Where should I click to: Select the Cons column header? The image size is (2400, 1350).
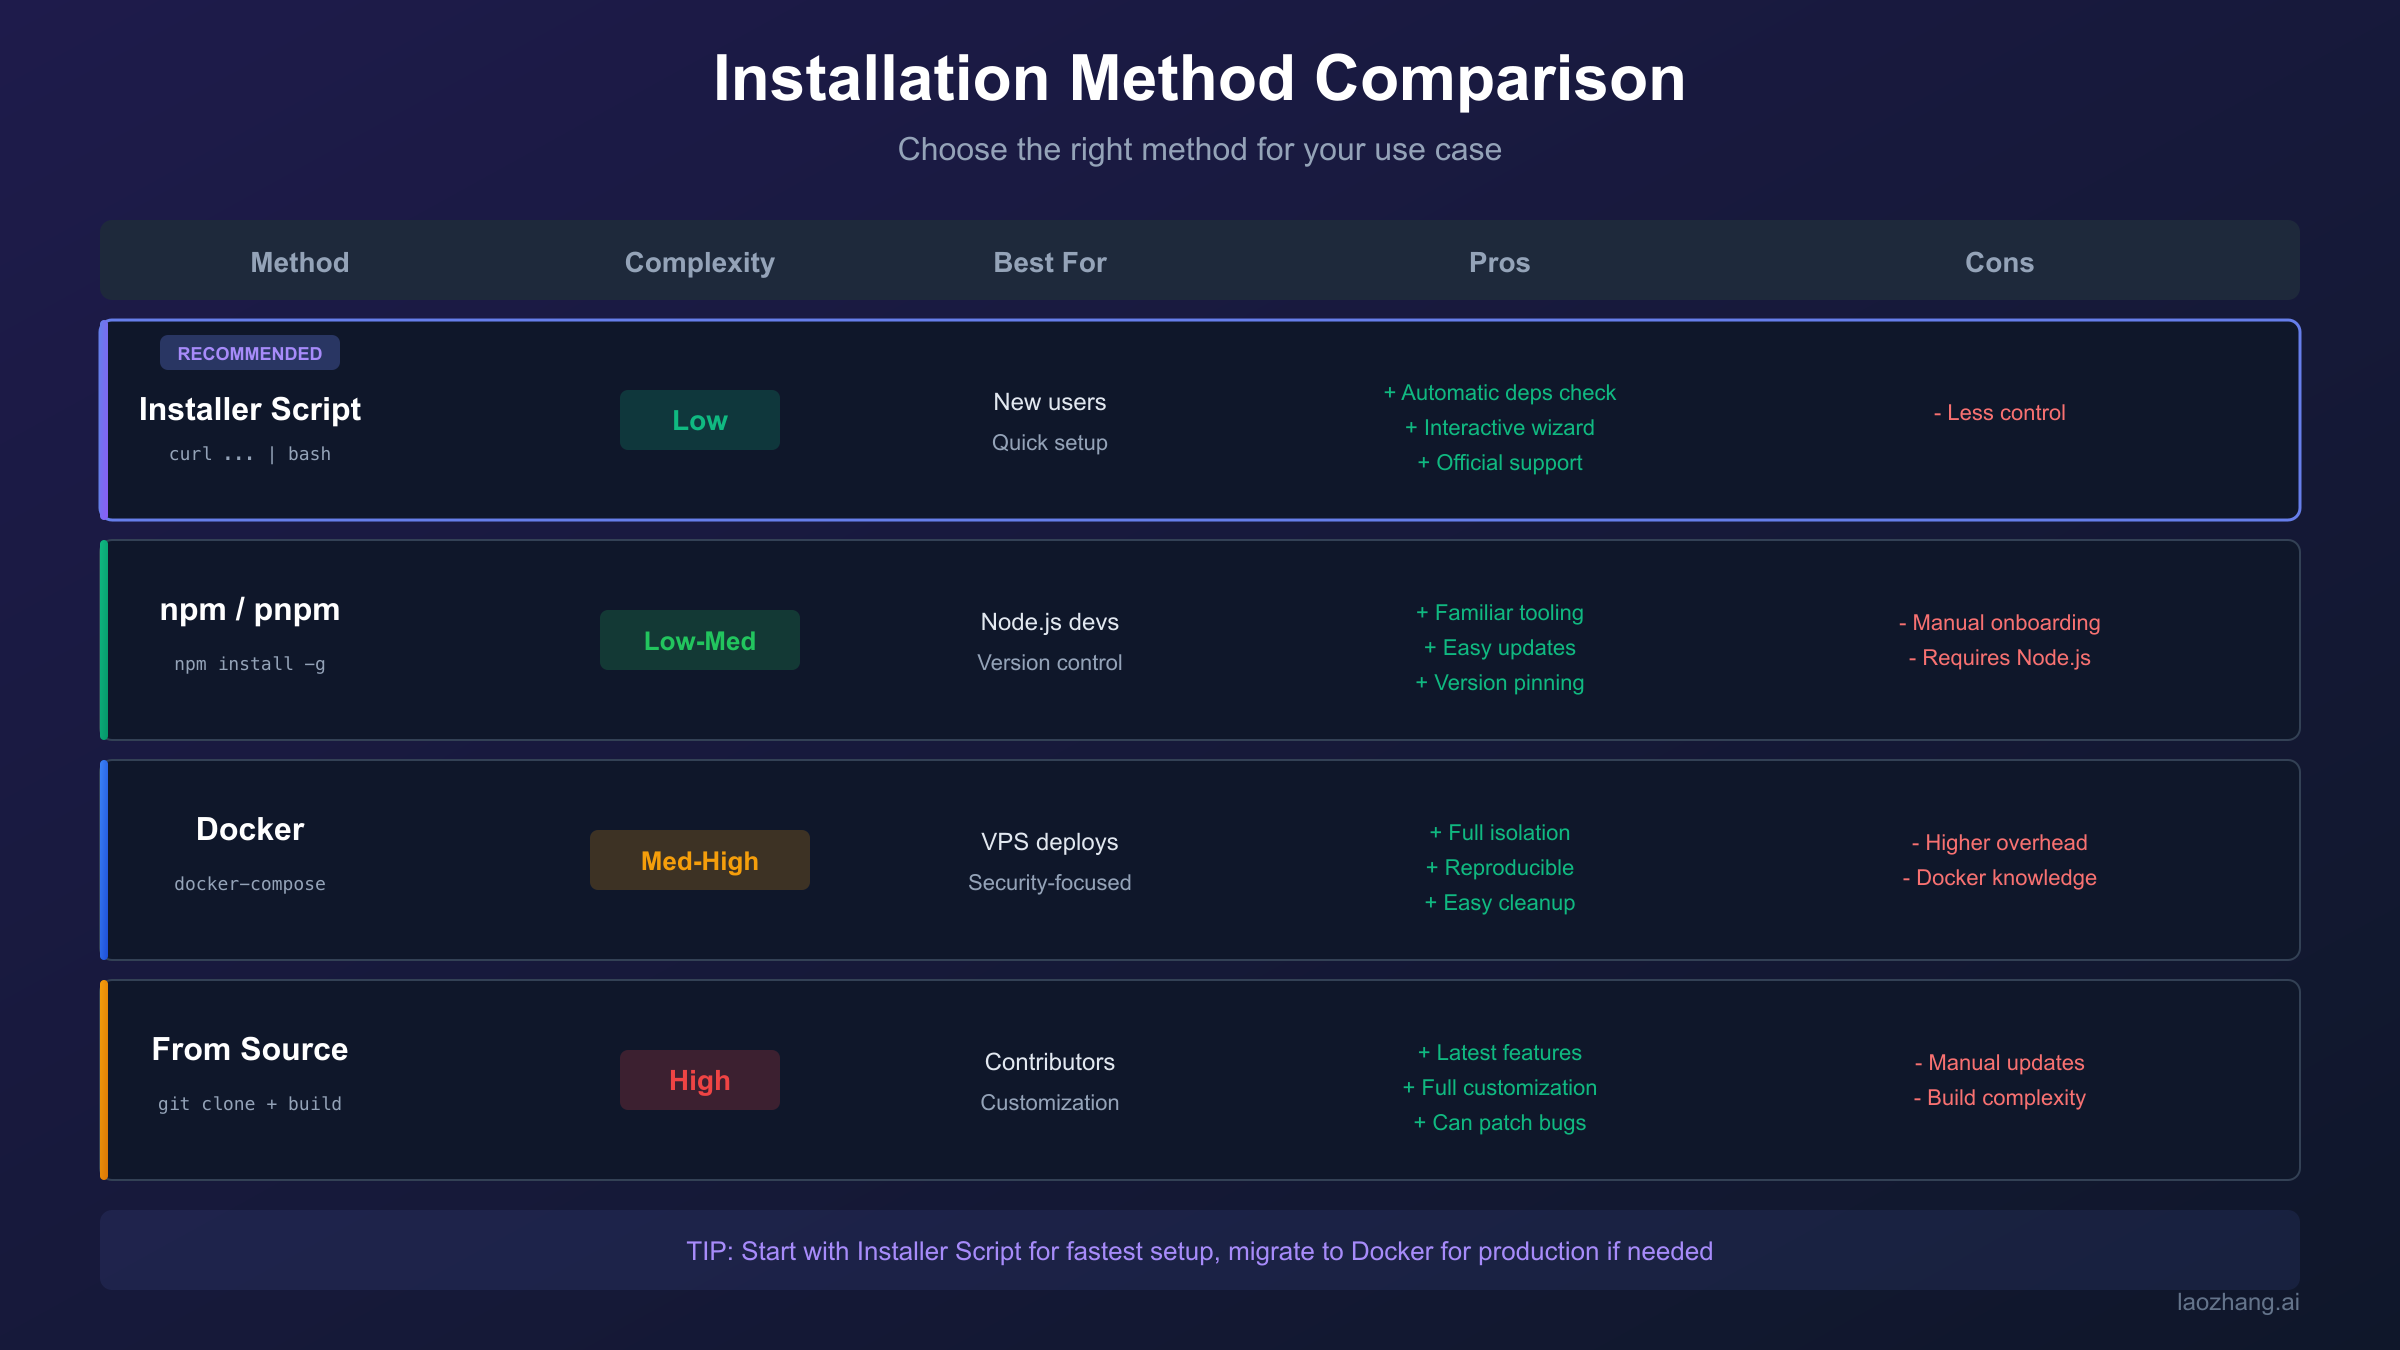(x=1999, y=262)
